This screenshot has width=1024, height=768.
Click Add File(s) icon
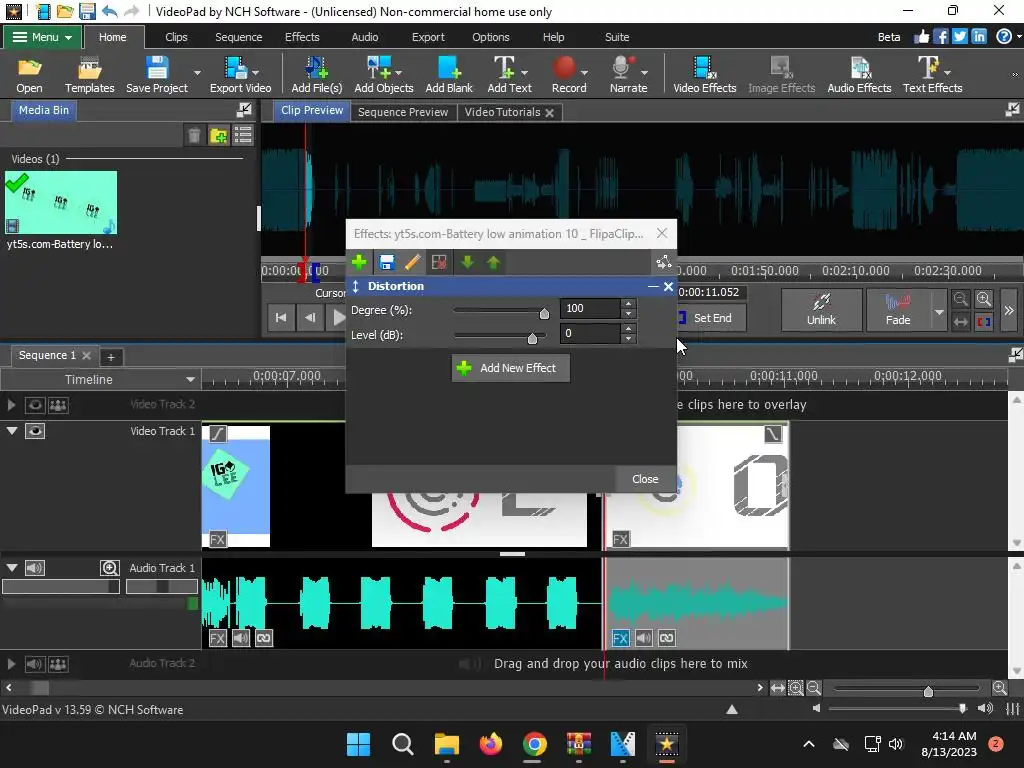coord(317,74)
